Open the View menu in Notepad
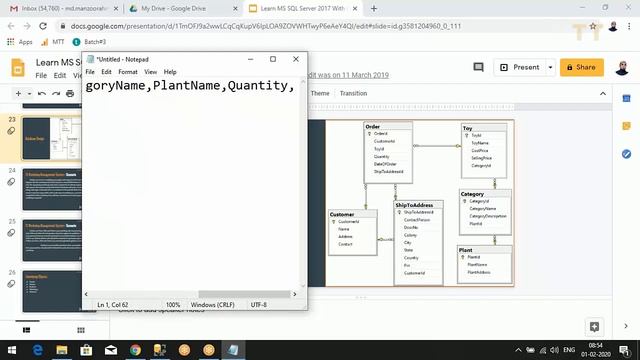Screen dimensions: 640x360 click(151, 72)
